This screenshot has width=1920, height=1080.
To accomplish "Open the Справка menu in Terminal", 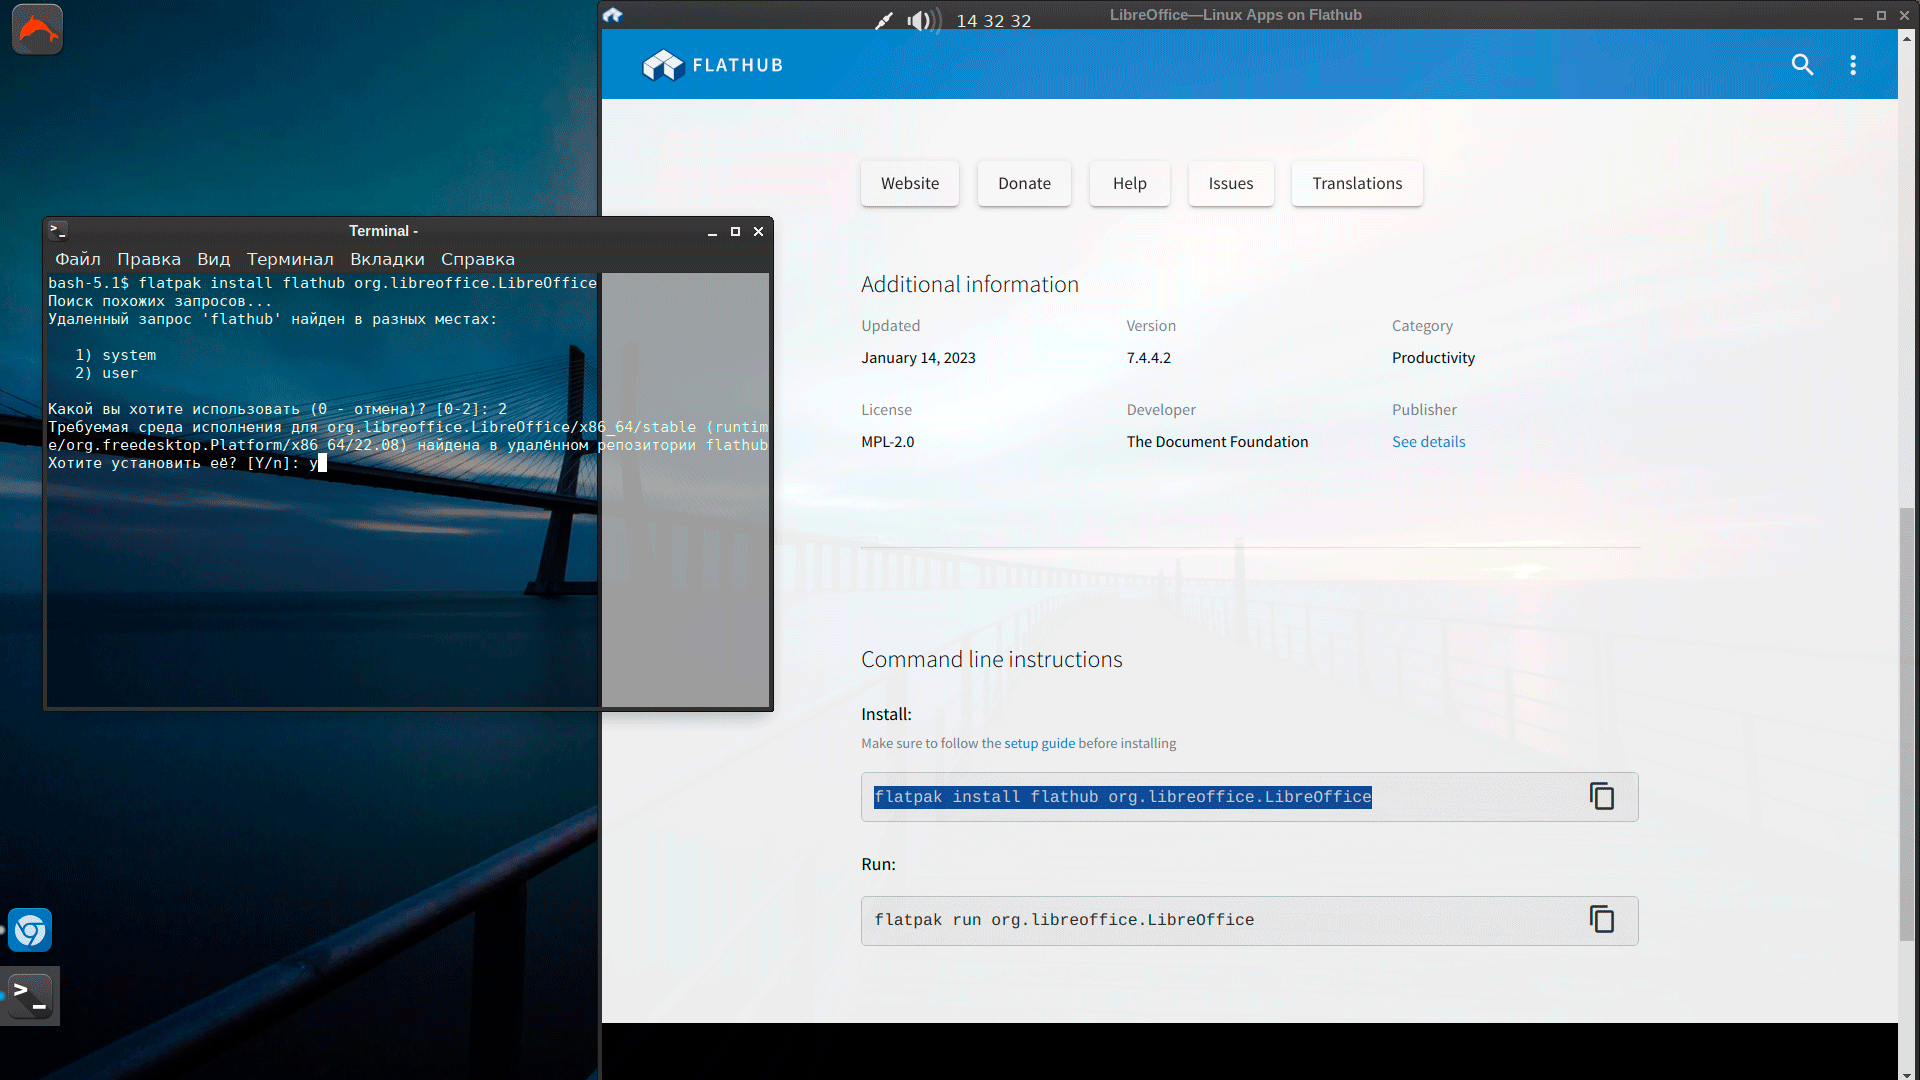I will point(477,259).
